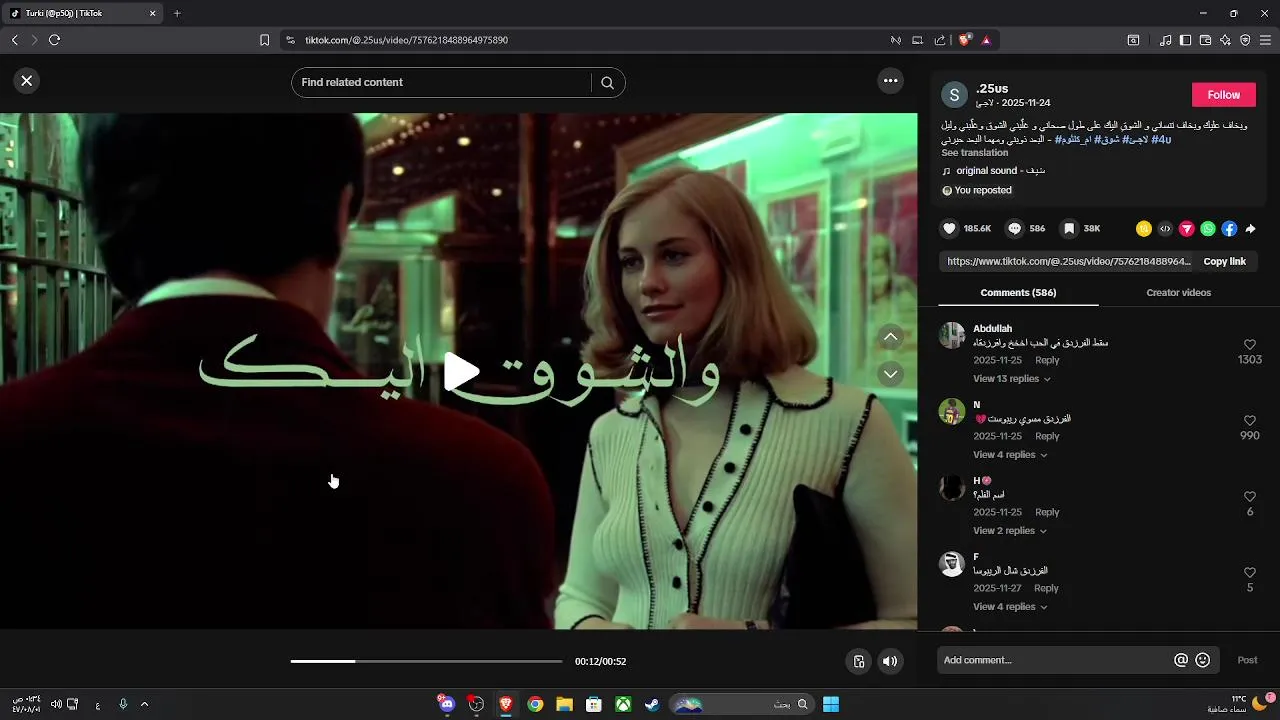Click the Add comment input field

click(1055, 660)
